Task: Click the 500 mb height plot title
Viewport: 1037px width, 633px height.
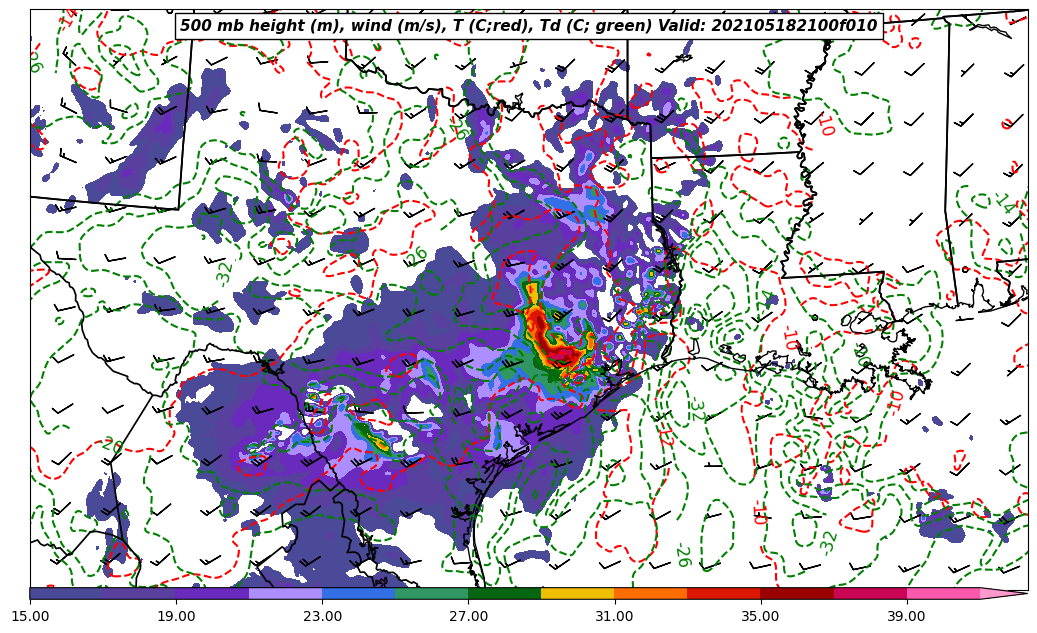Action: pyautogui.click(x=529, y=26)
